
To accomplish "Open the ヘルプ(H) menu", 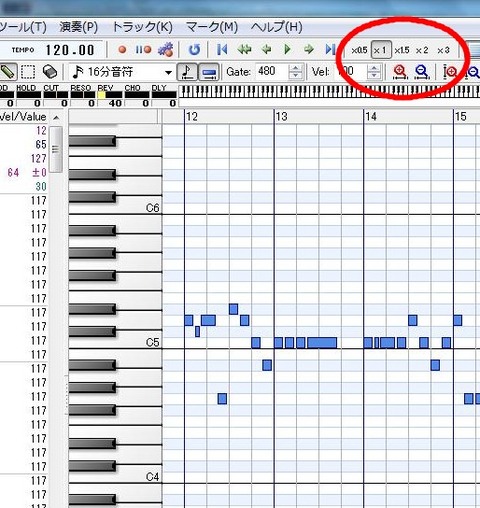I will [x=277, y=27].
